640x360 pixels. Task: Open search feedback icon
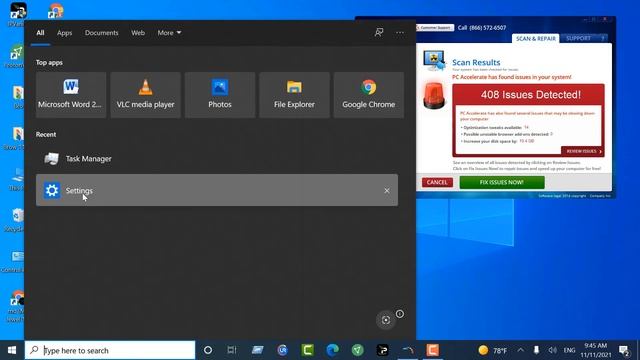click(x=379, y=32)
